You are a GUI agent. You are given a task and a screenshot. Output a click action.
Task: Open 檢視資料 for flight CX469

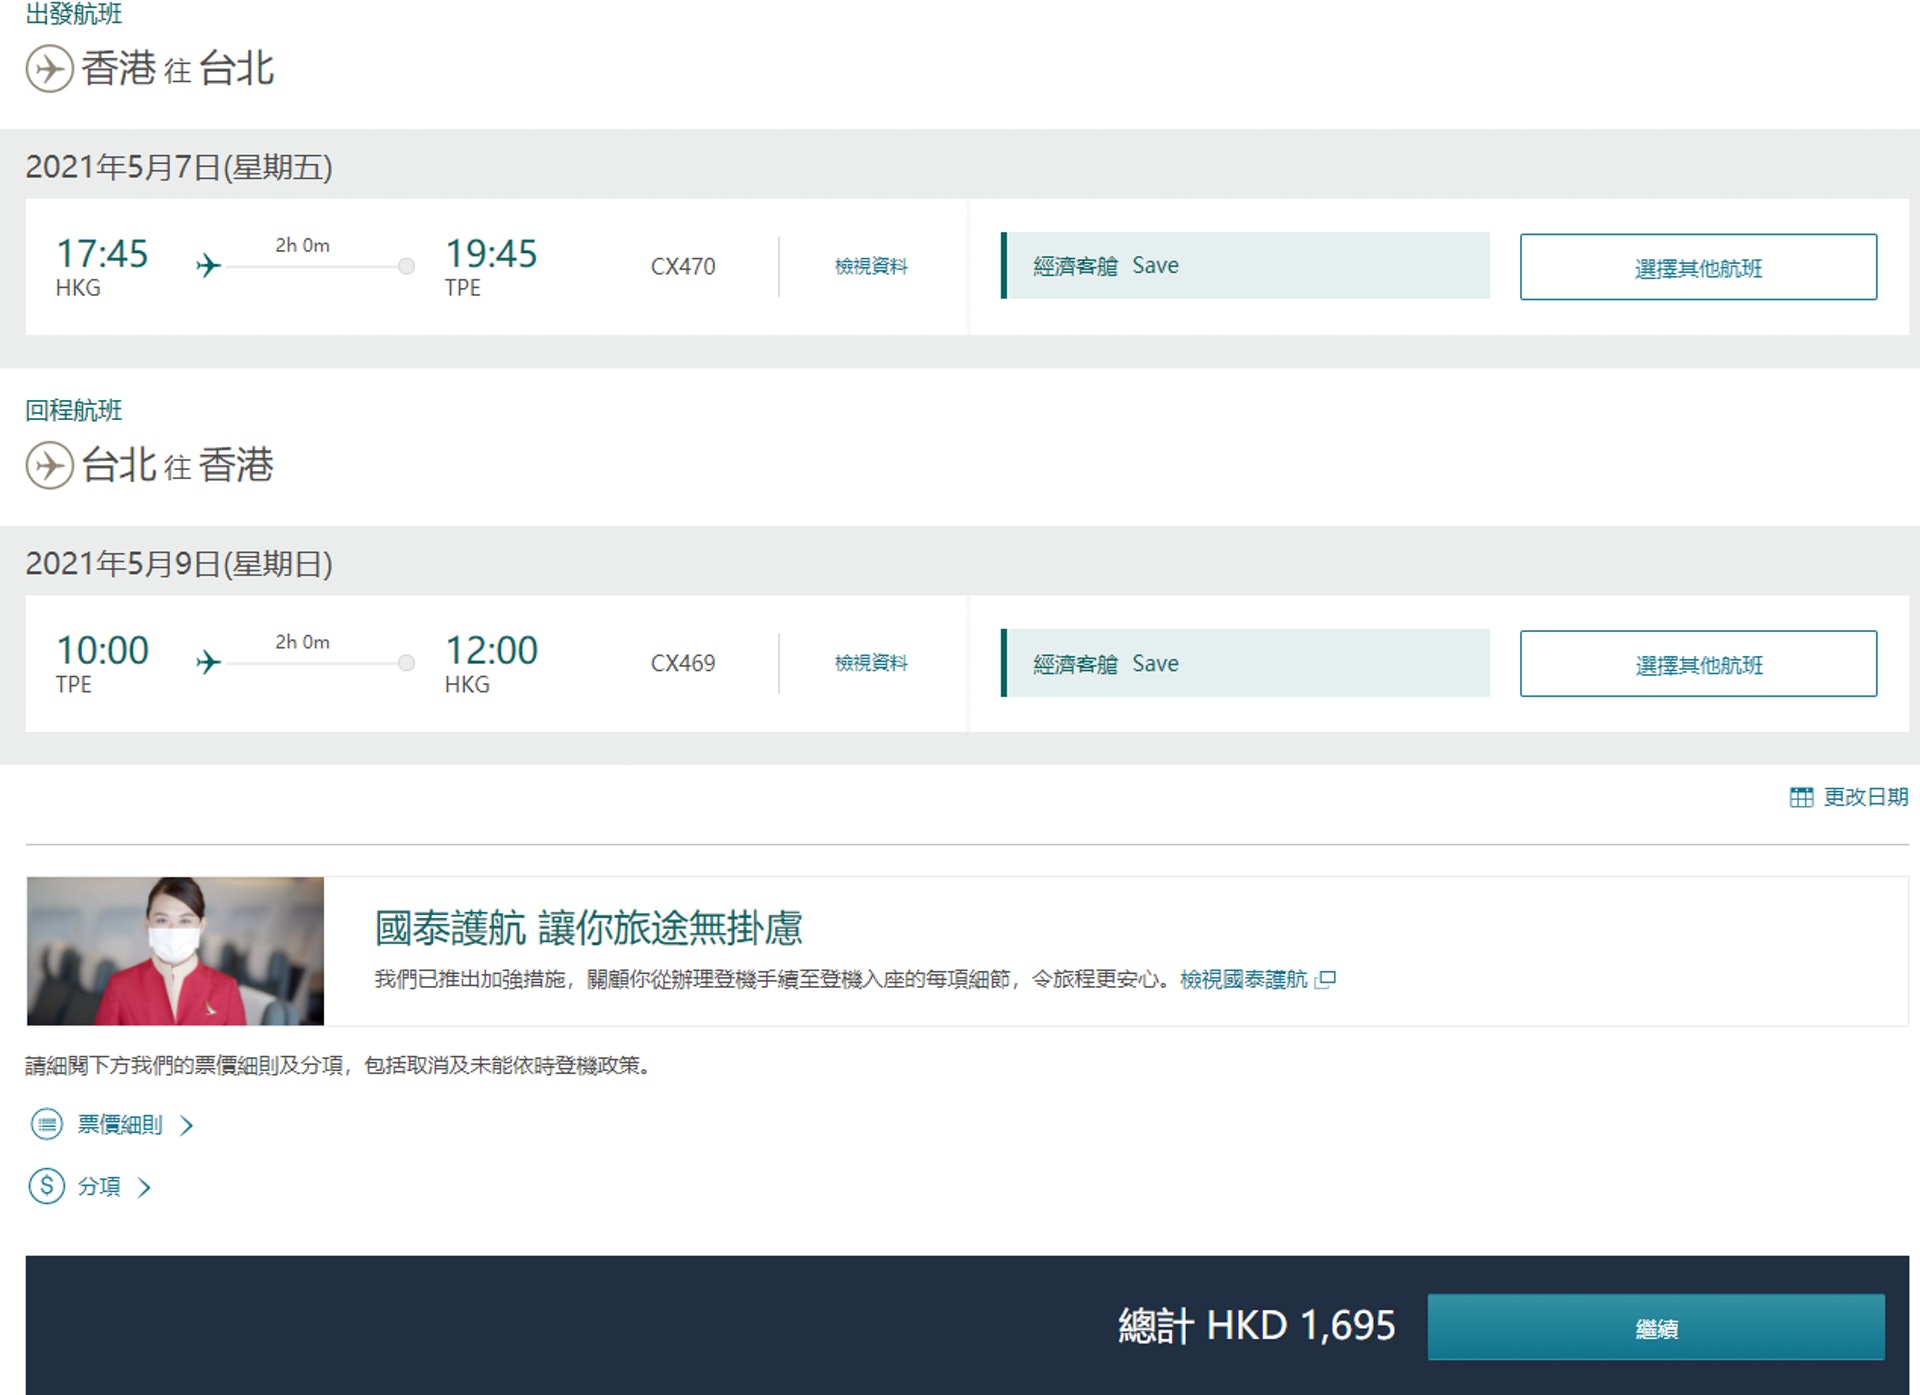tap(871, 663)
